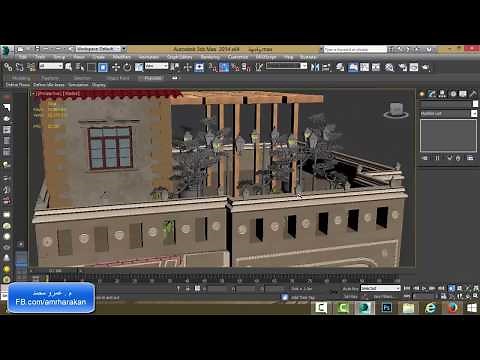This screenshot has width=480, height=360.
Task: Click the Pin Stack icon under the modifier stack
Action: click(x=425, y=158)
